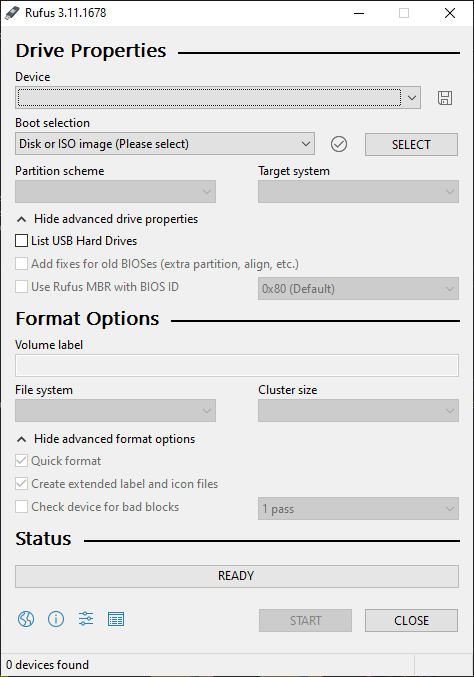Image resolution: width=474 pixels, height=677 pixels.
Task: Click the START button
Action: (x=305, y=620)
